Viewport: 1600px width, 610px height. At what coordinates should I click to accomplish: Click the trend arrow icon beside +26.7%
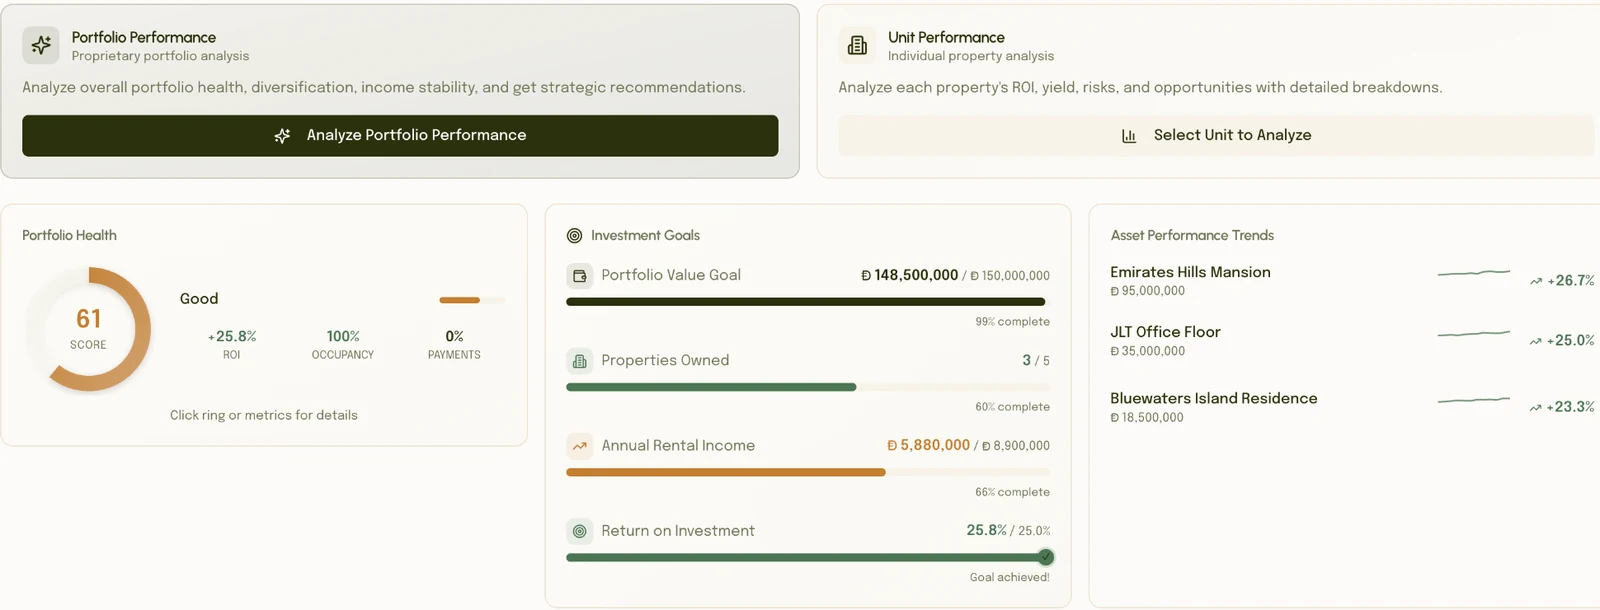tap(1536, 281)
